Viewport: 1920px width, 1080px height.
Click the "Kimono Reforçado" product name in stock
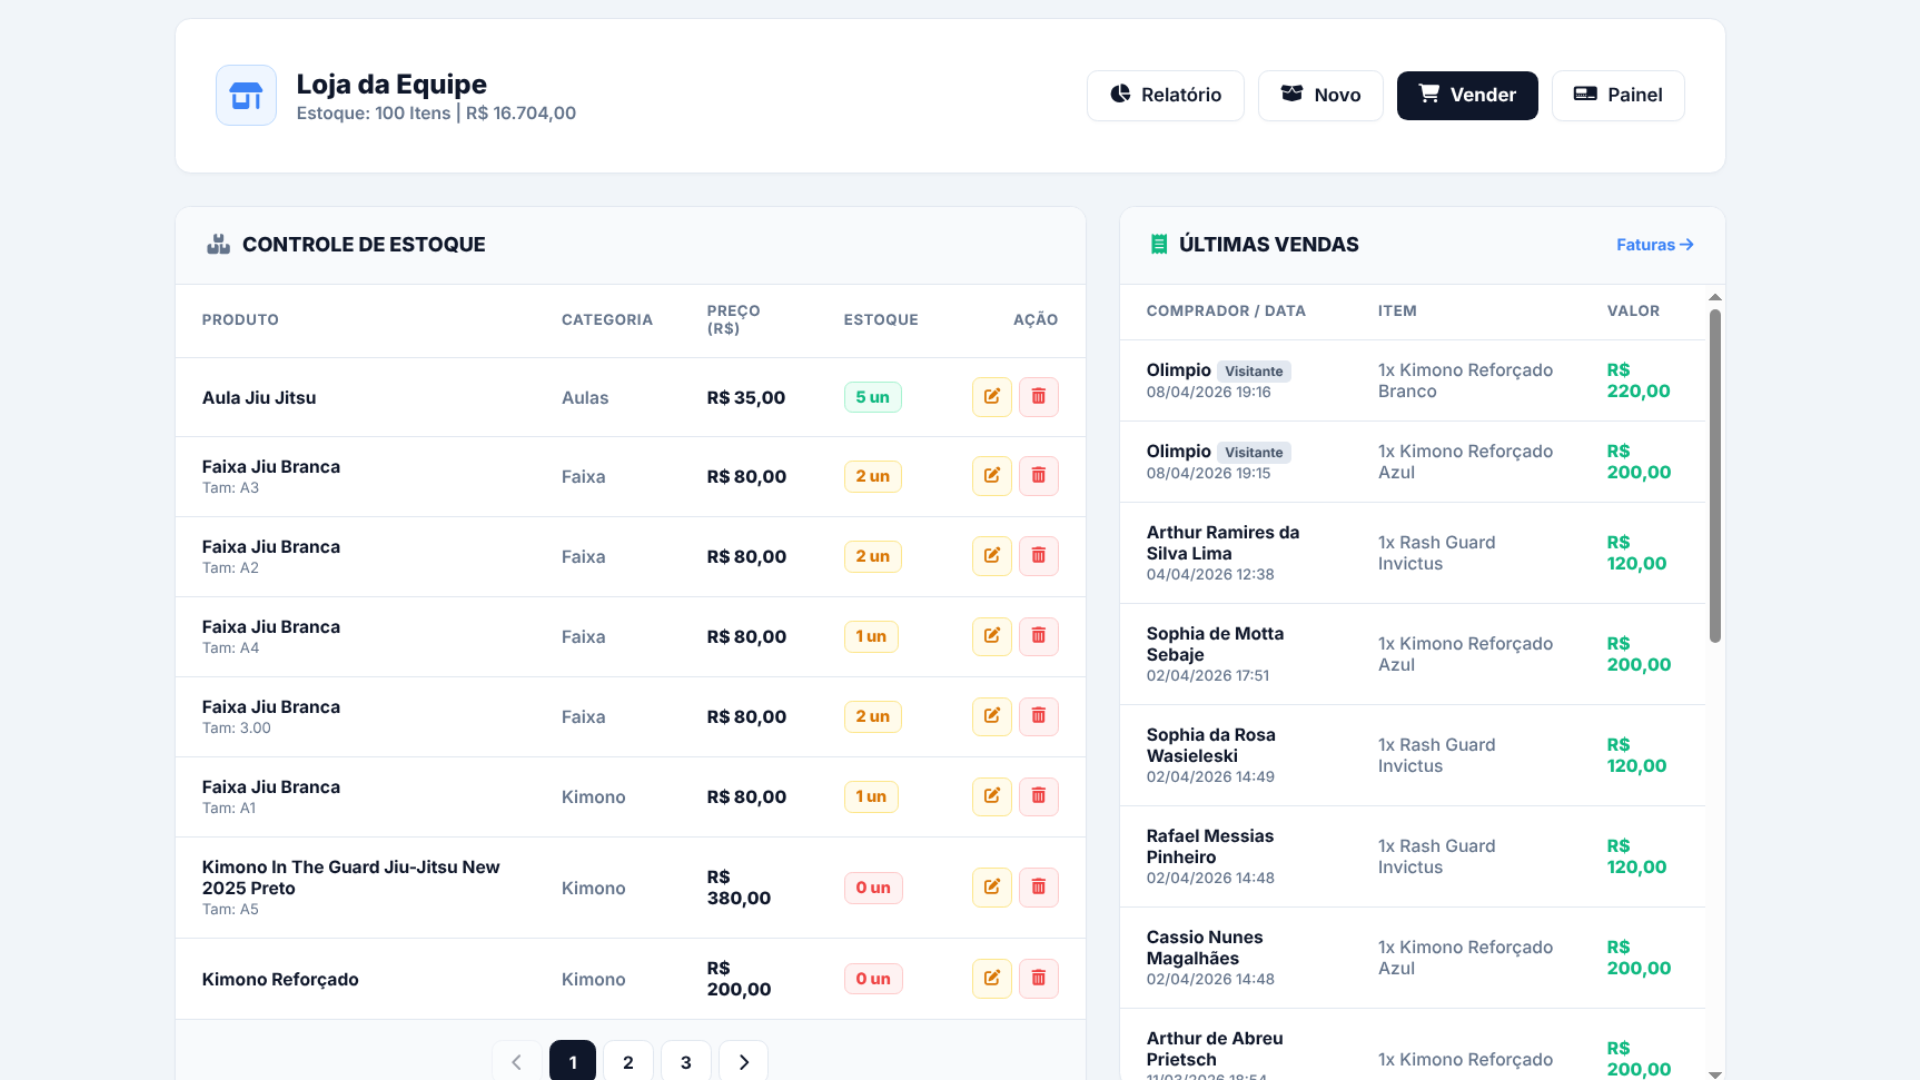click(x=280, y=979)
